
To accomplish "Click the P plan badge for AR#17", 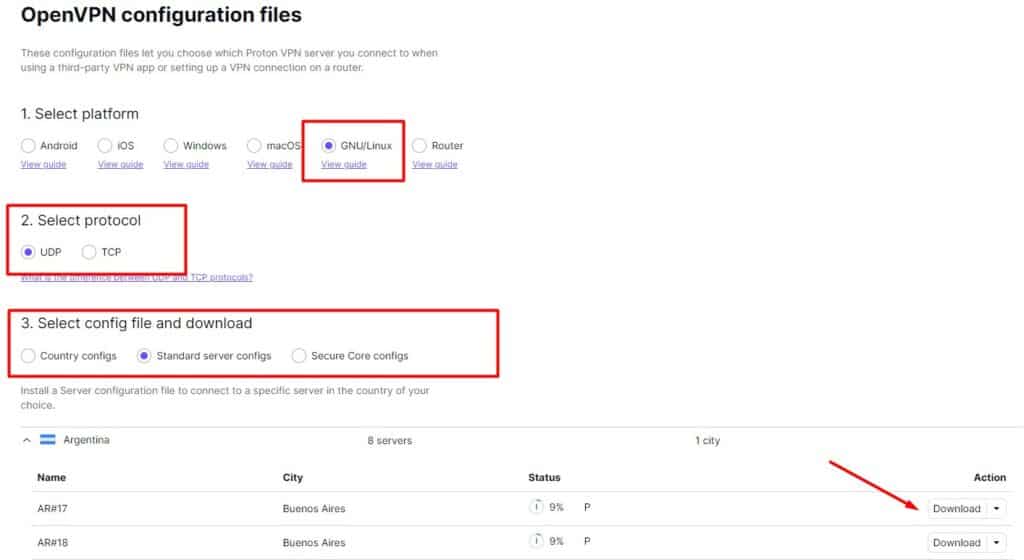I will [587, 507].
